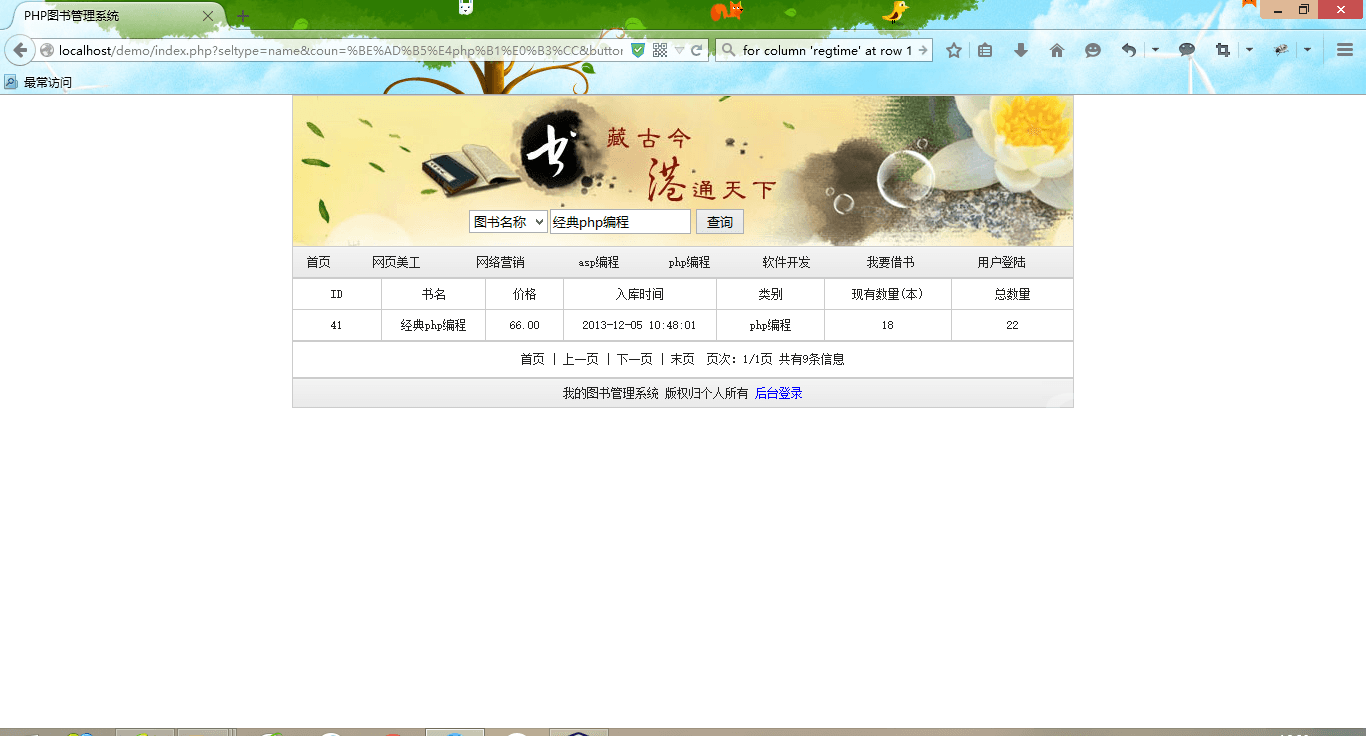Go to browser home page icon
The image size is (1366, 736).
[1056, 50]
